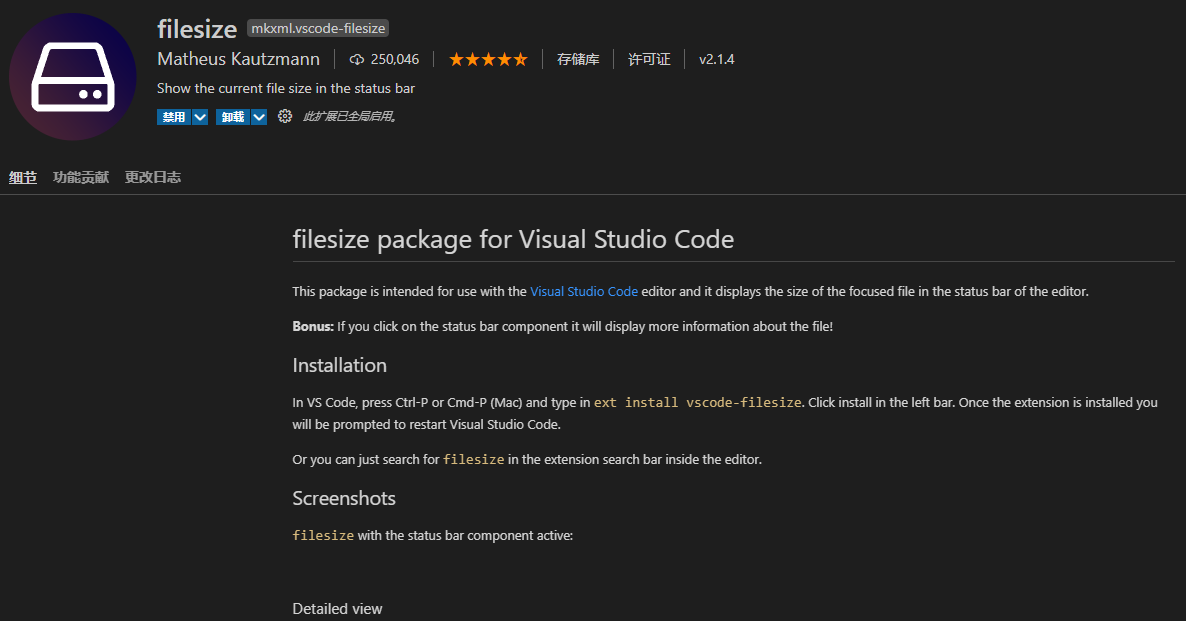
Task: Switch to the 功能贡献 tab
Action: click(81, 177)
